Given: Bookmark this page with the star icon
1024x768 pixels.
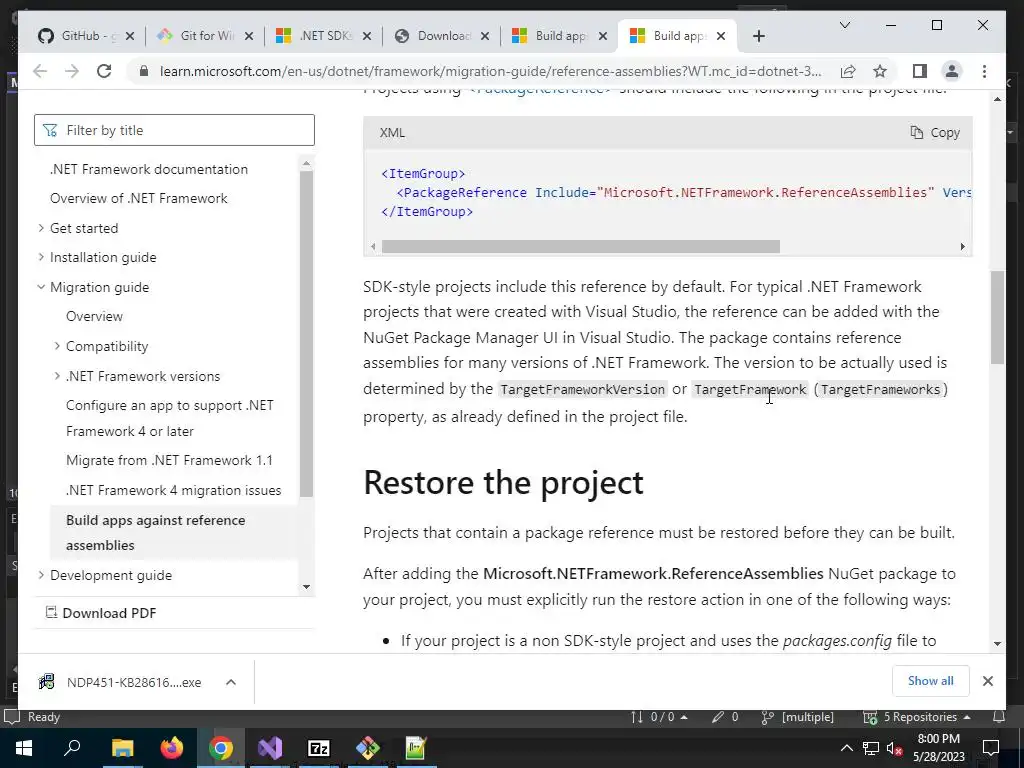Looking at the screenshot, I should (880, 71).
